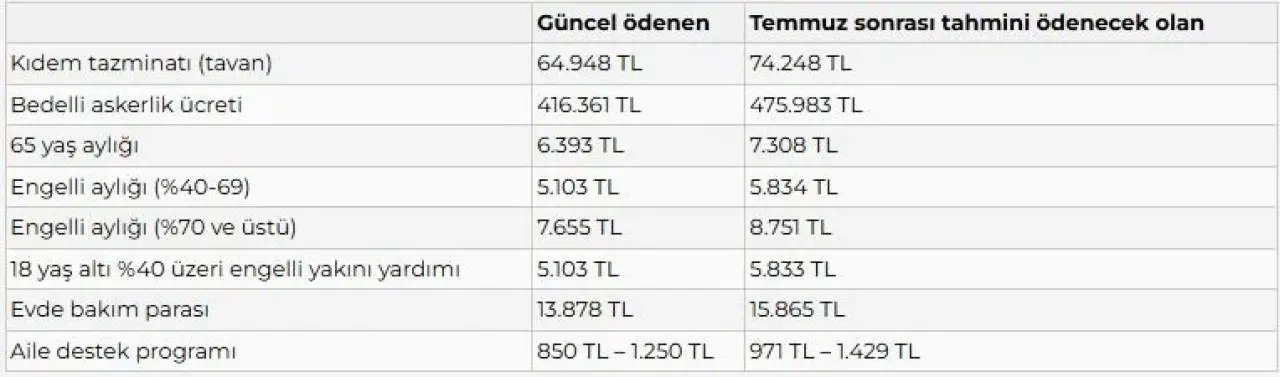Select 'Engelli aylığı (%40-69)' label
Screen dimensions: 1280x377
point(130,187)
